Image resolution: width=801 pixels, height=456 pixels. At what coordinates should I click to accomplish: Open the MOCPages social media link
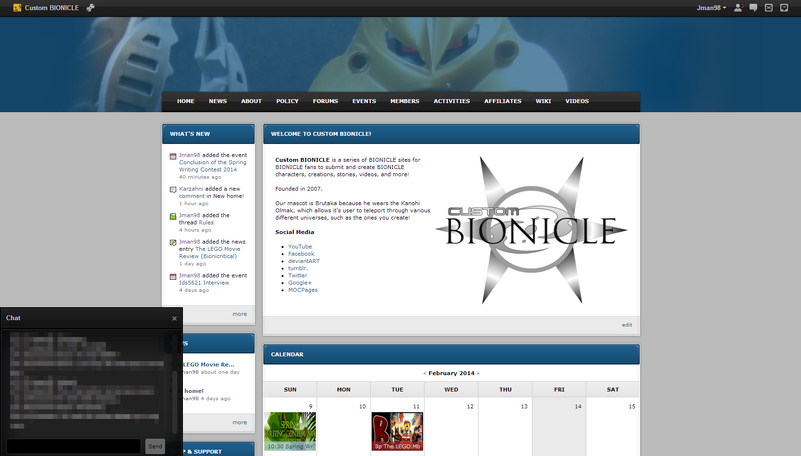click(x=302, y=290)
